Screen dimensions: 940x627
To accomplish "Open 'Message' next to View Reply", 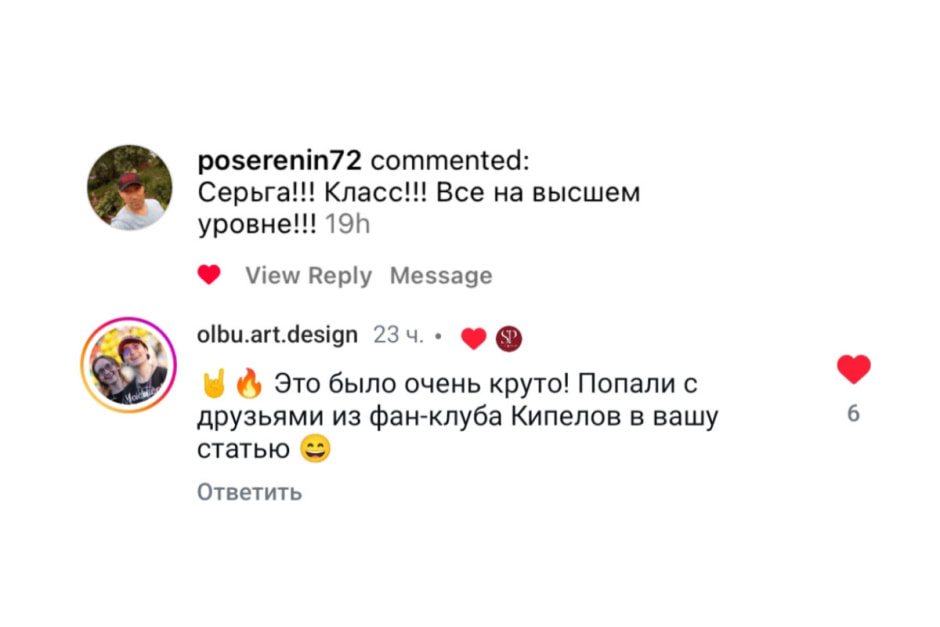I will (441, 275).
